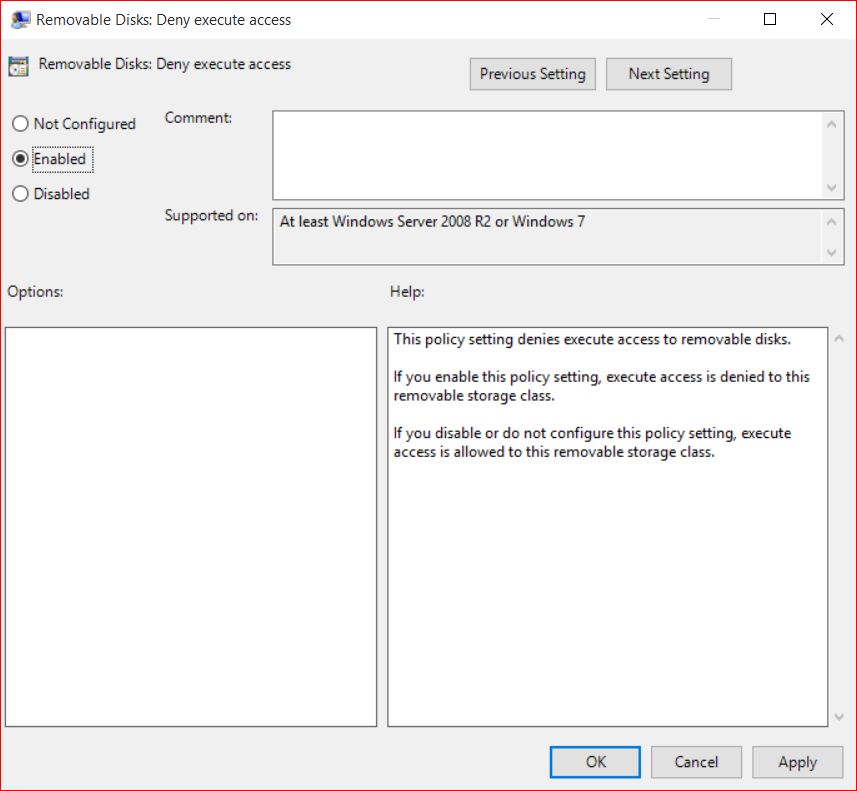The height and width of the screenshot is (791, 857).
Task: Apply the policy changes
Action: pyautogui.click(x=797, y=761)
